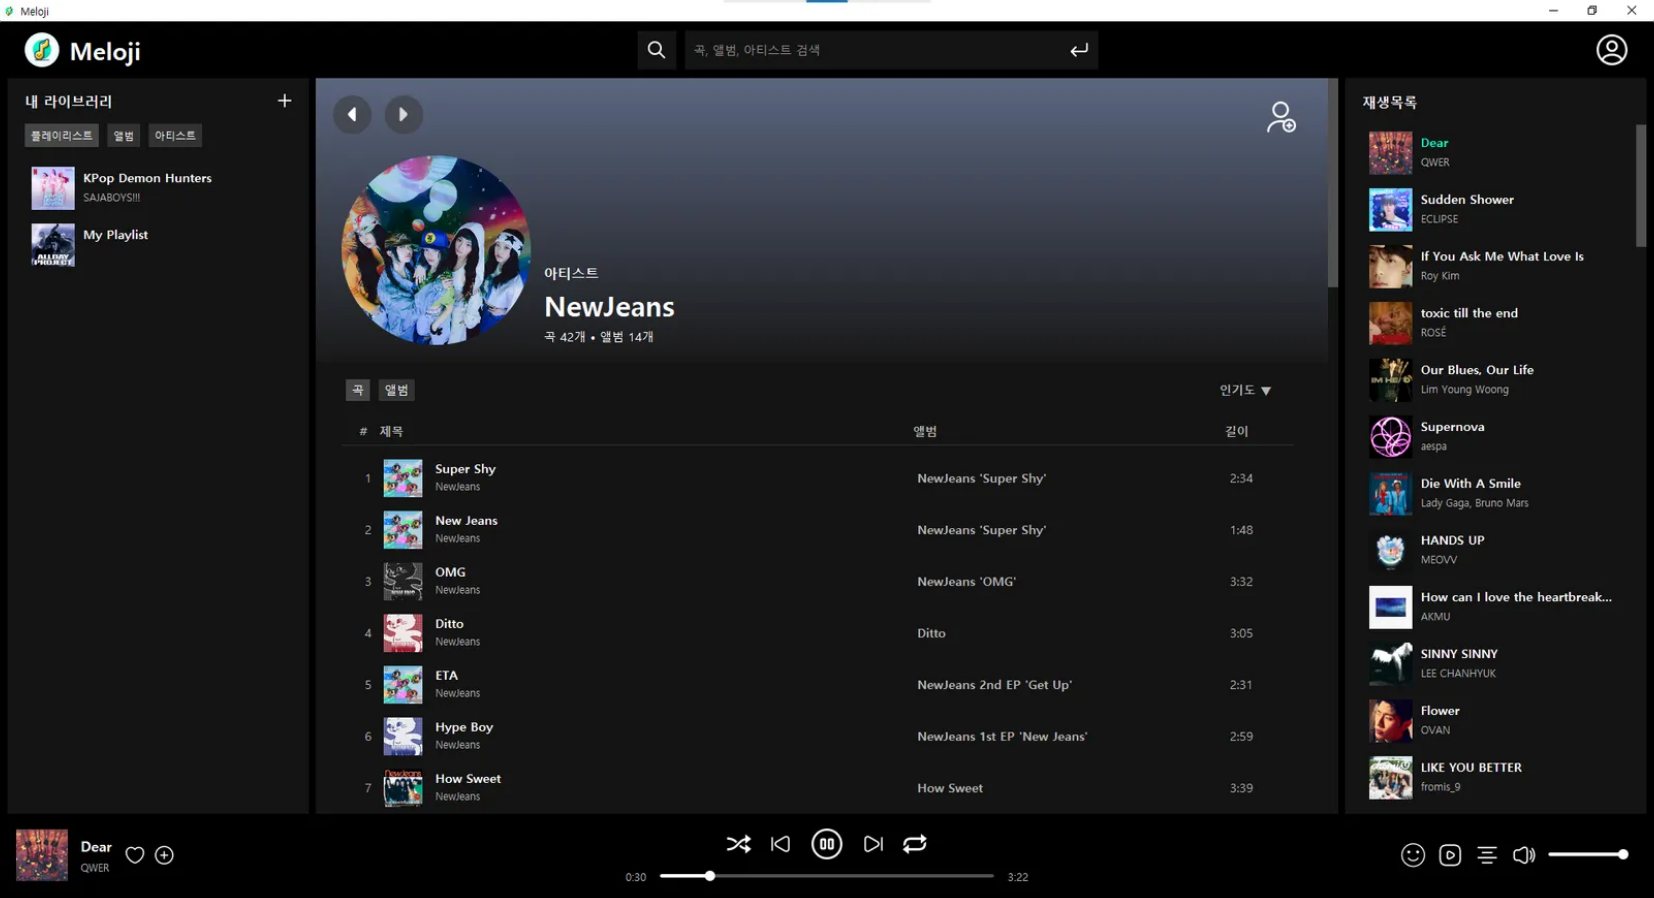Select toxic till the end in queue
This screenshot has height=898, width=1654.
point(1495,323)
